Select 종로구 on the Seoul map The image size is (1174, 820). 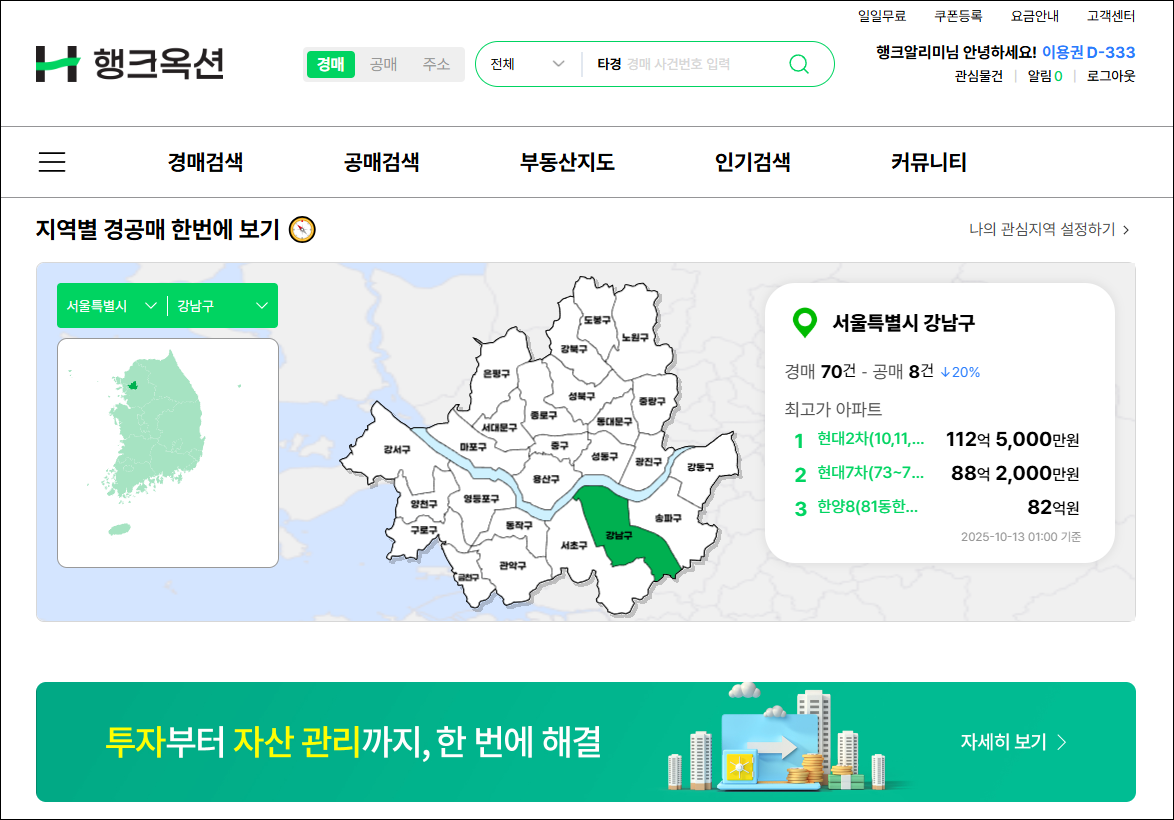(x=544, y=414)
